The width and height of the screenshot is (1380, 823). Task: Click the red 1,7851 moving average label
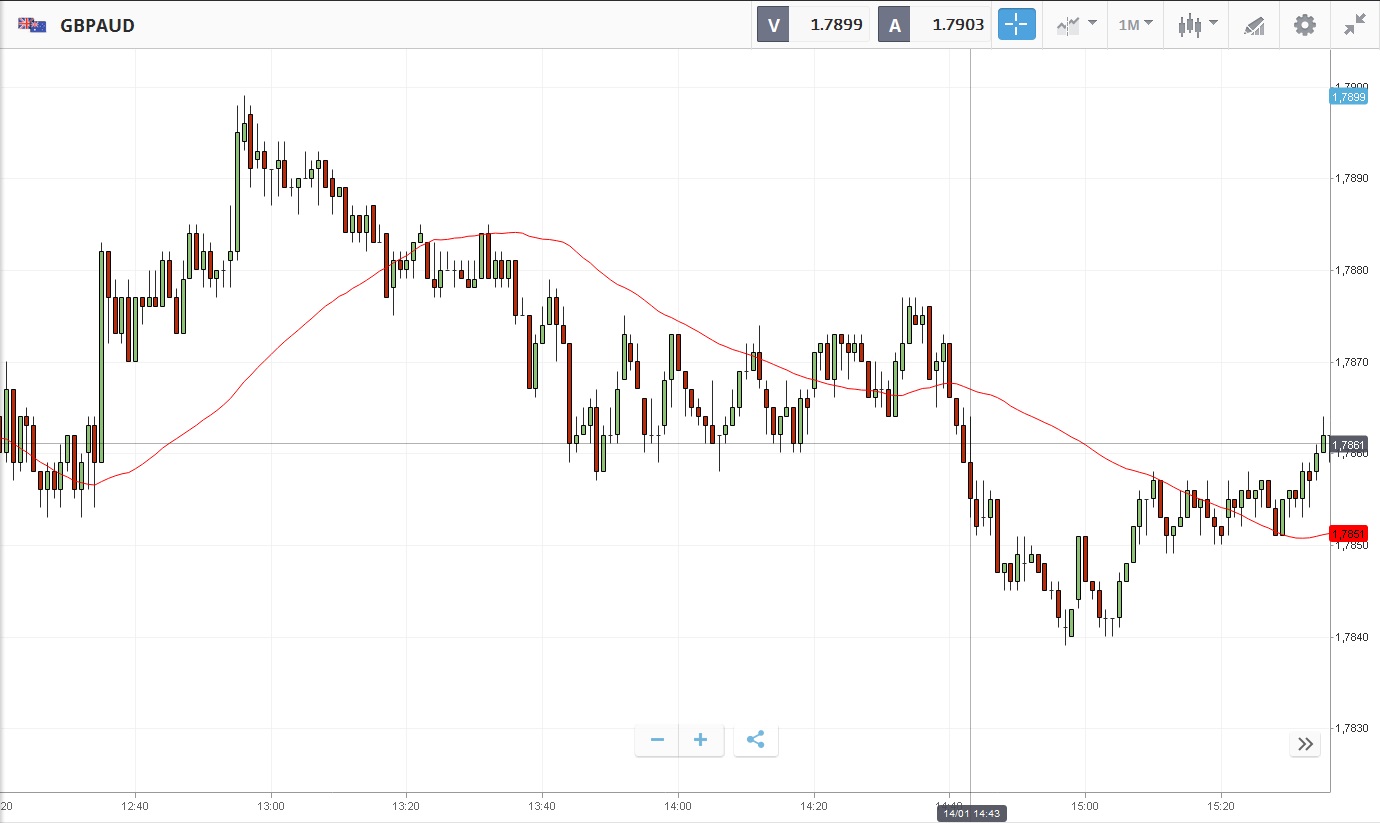pyautogui.click(x=1348, y=534)
